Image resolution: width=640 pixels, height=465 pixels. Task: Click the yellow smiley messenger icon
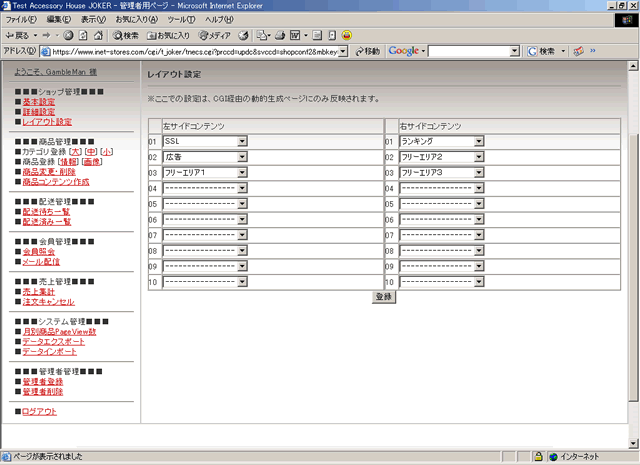coord(346,35)
